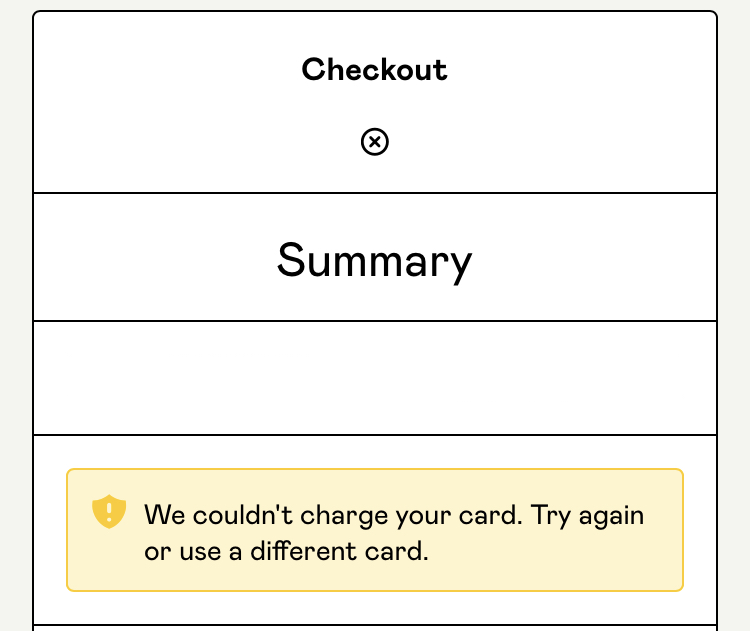Close the Checkout dialog with the X icon
Image resolution: width=750 pixels, height=631 pixels.
[x=375, y=142]
